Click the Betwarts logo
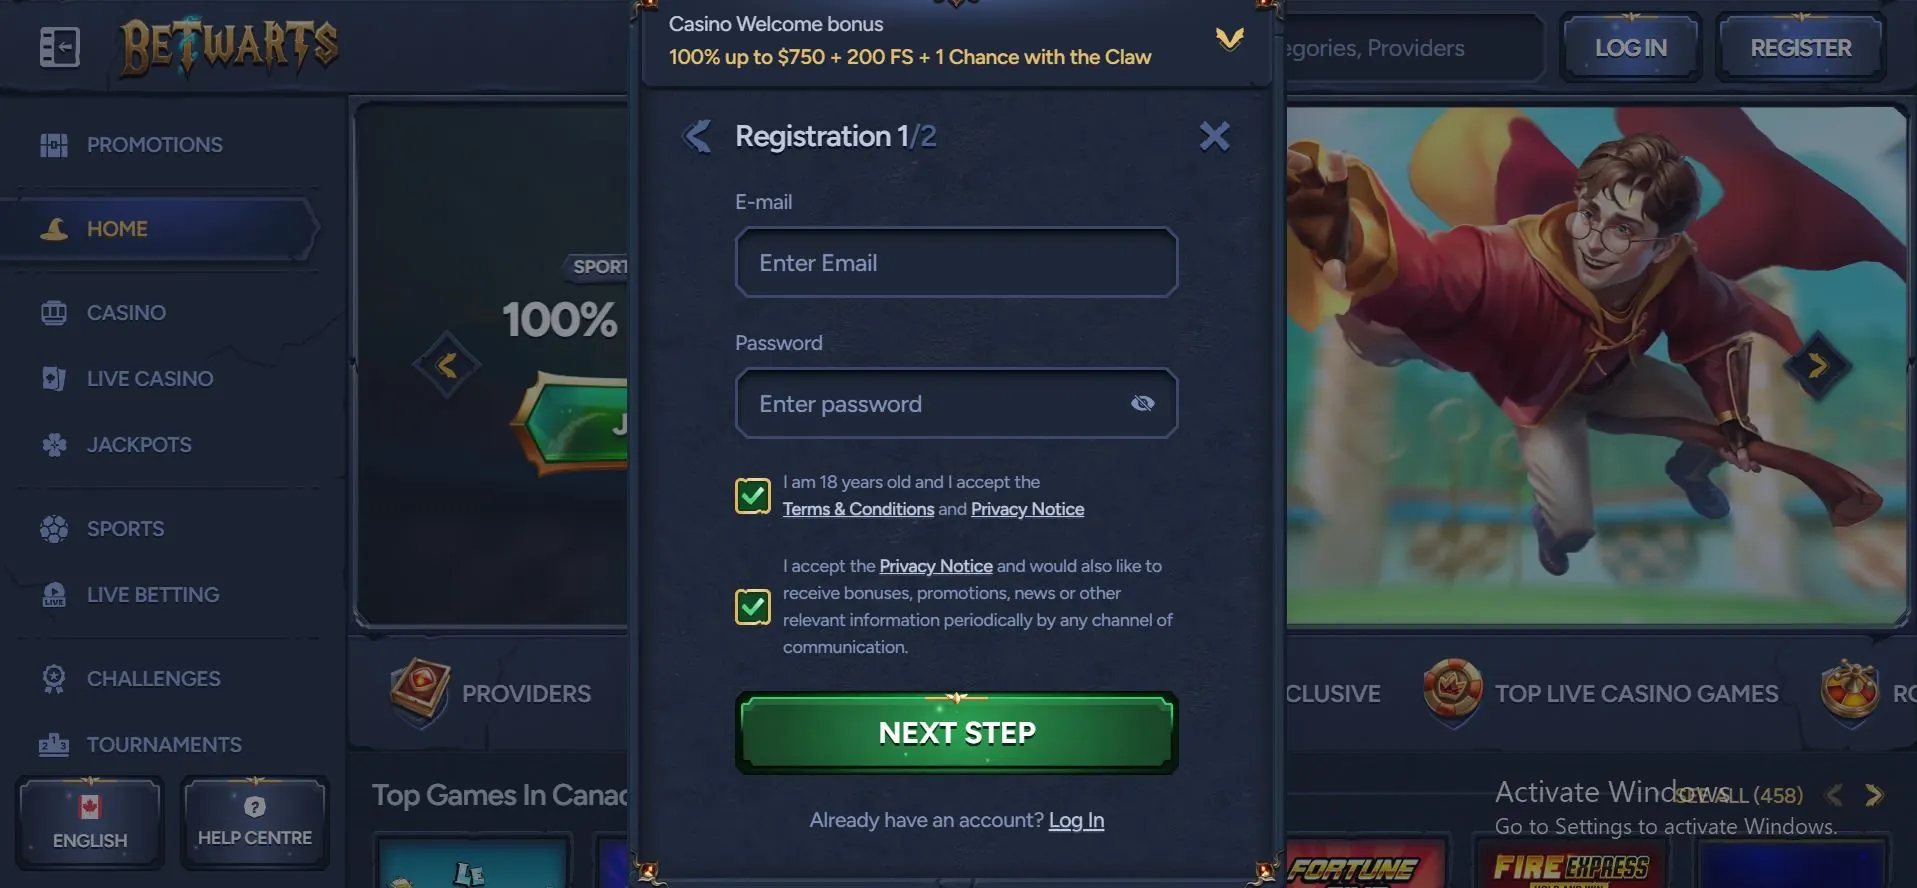 [x=229, y=47]
